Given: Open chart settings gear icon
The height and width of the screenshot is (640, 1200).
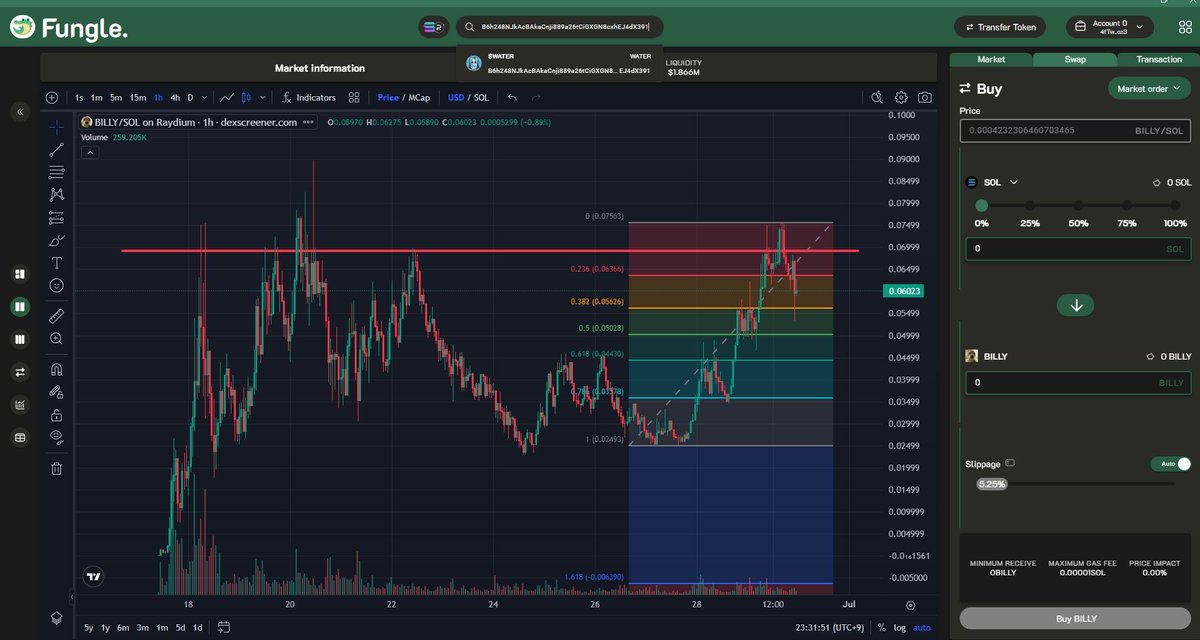Looking at the screenshot, I should (901, 97).
